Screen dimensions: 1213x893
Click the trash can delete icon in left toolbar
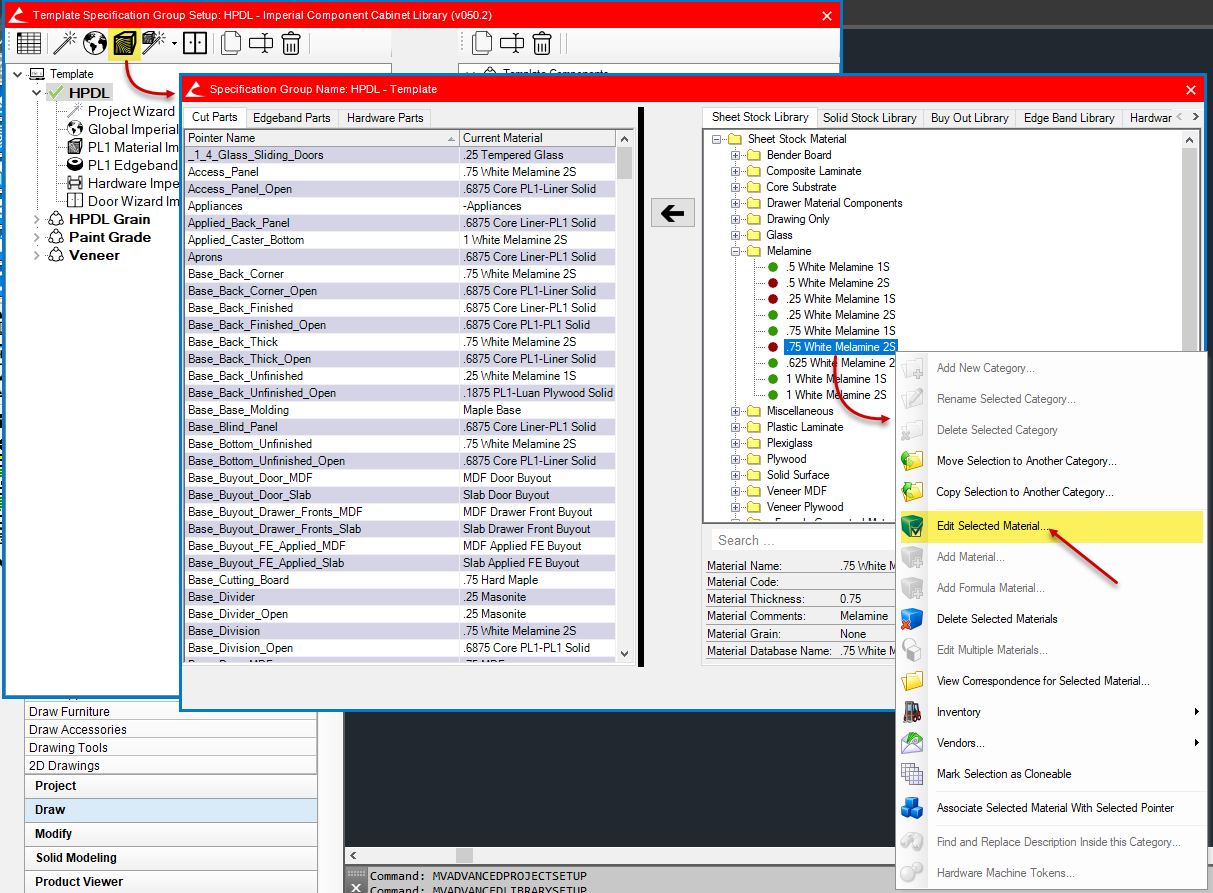(291, 43)
